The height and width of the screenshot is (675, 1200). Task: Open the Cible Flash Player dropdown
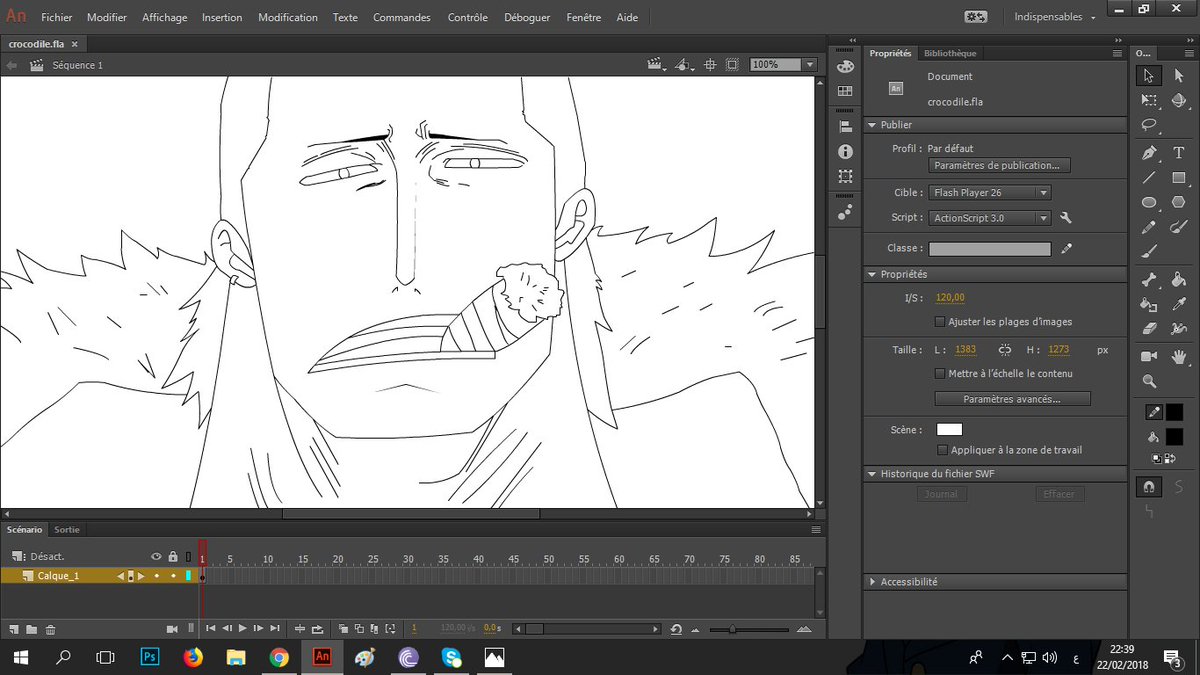click(x=990, y=192)
